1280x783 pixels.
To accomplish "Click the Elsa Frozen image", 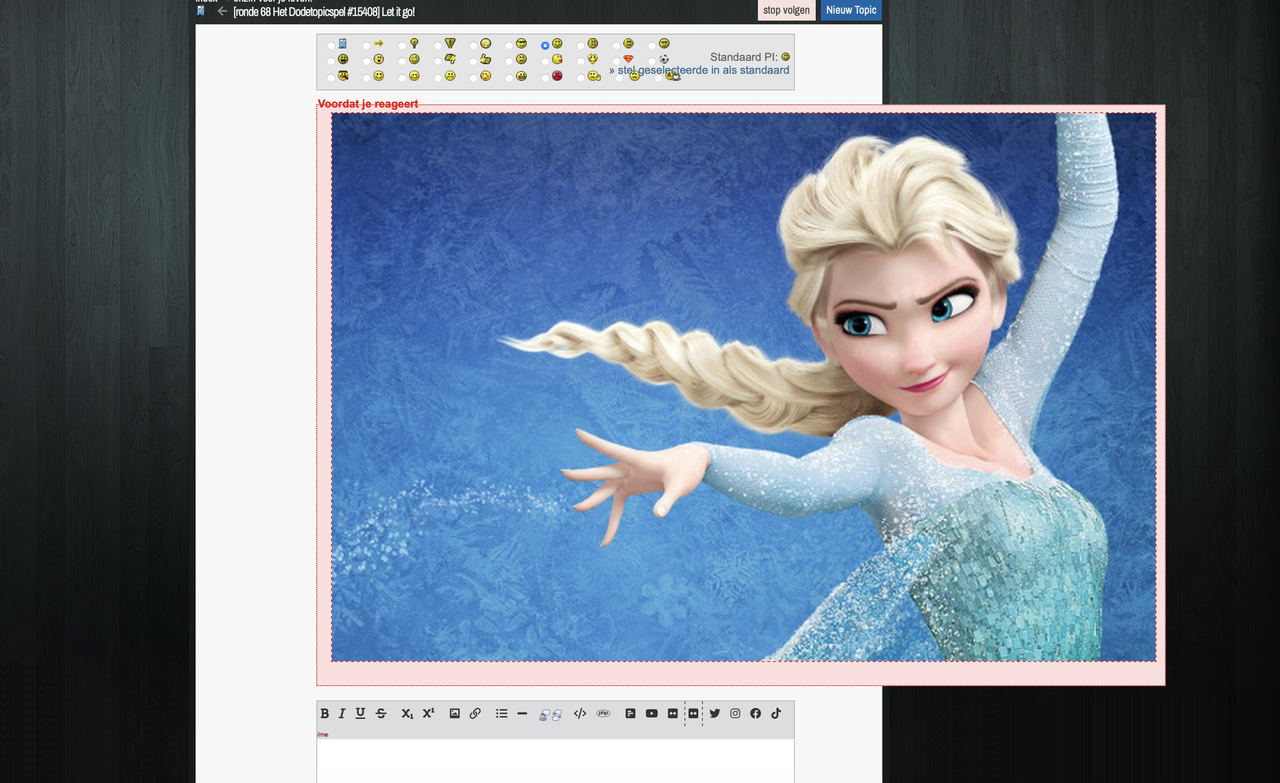I will tap(743, 387).
